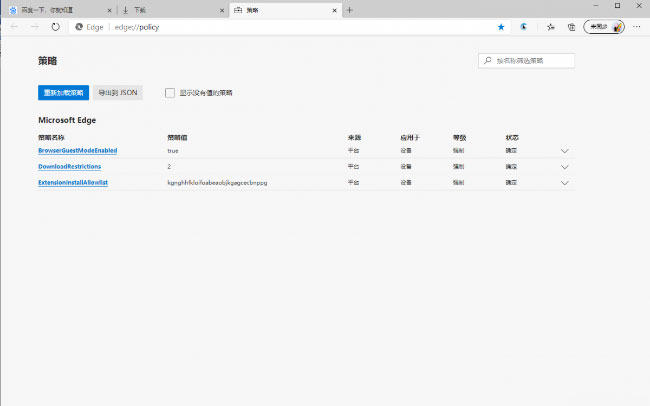Open the extension icon right of address bar

click(x=524, y=27)
